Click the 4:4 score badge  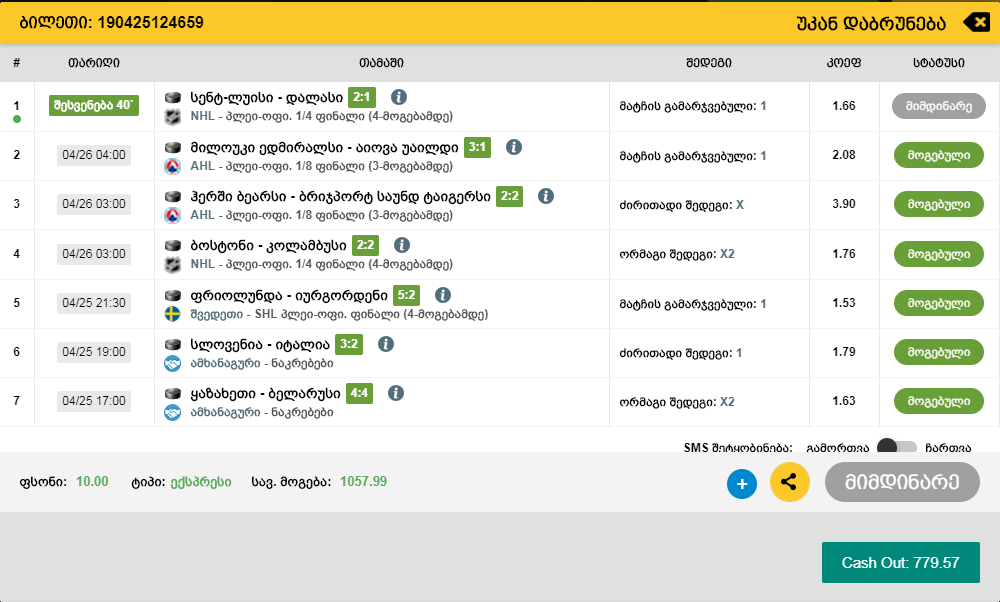[359, 393]
